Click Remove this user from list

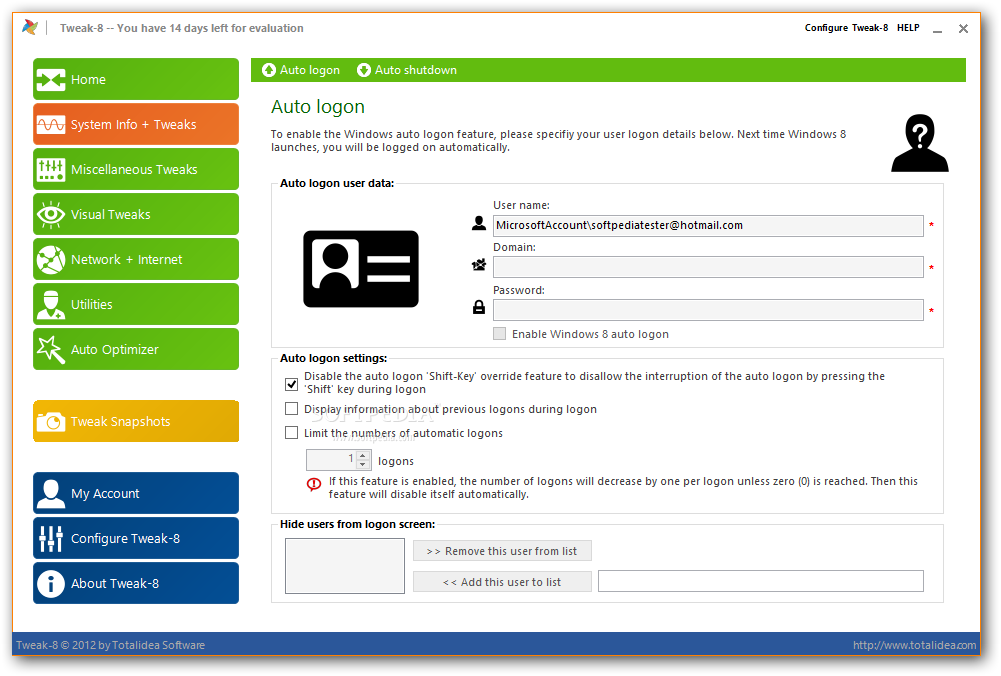tap(502, 551)
